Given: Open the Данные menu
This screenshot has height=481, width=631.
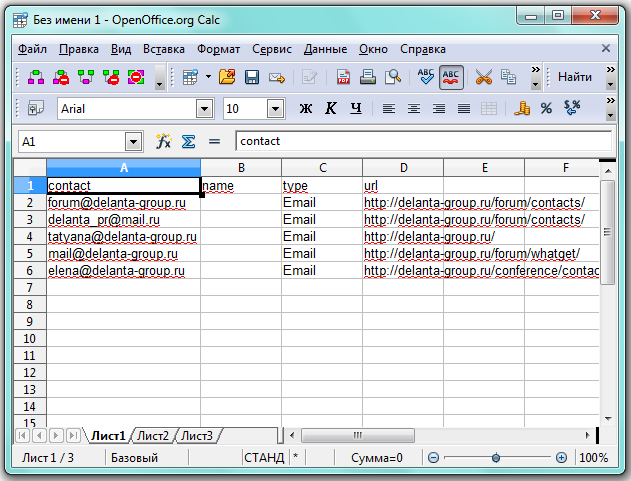Looking at the screenshot, I should 325,49.
